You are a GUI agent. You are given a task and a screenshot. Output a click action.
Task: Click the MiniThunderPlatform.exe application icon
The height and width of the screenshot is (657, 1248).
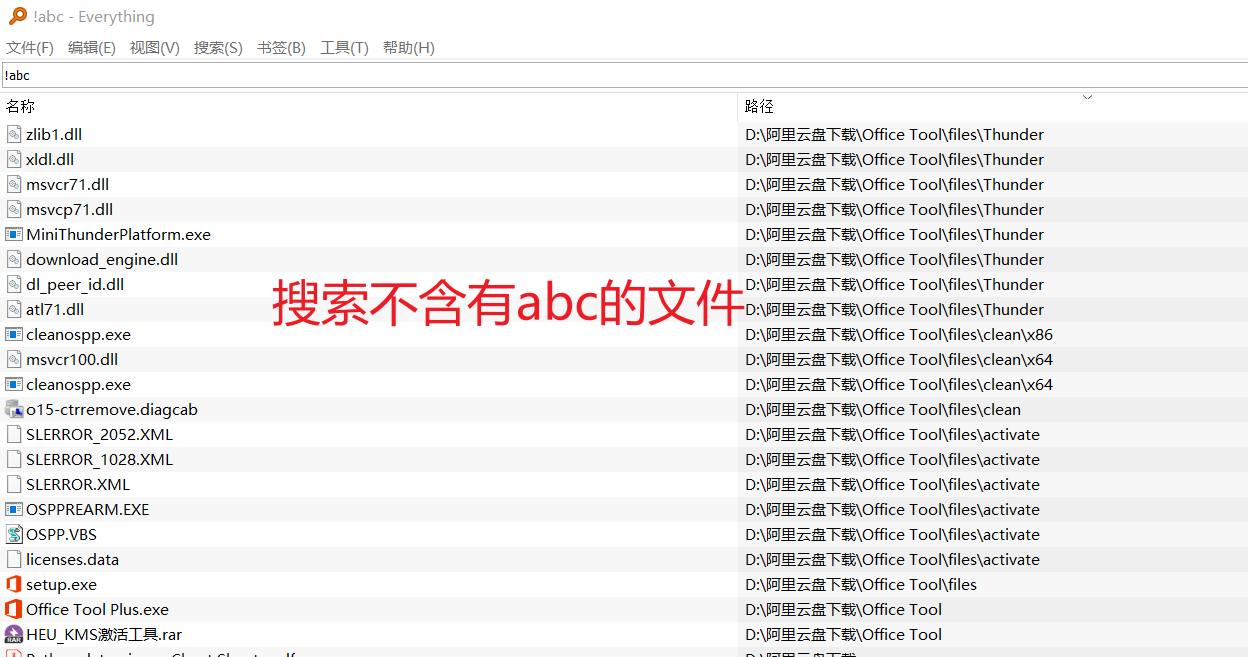(x=14, y=234)
